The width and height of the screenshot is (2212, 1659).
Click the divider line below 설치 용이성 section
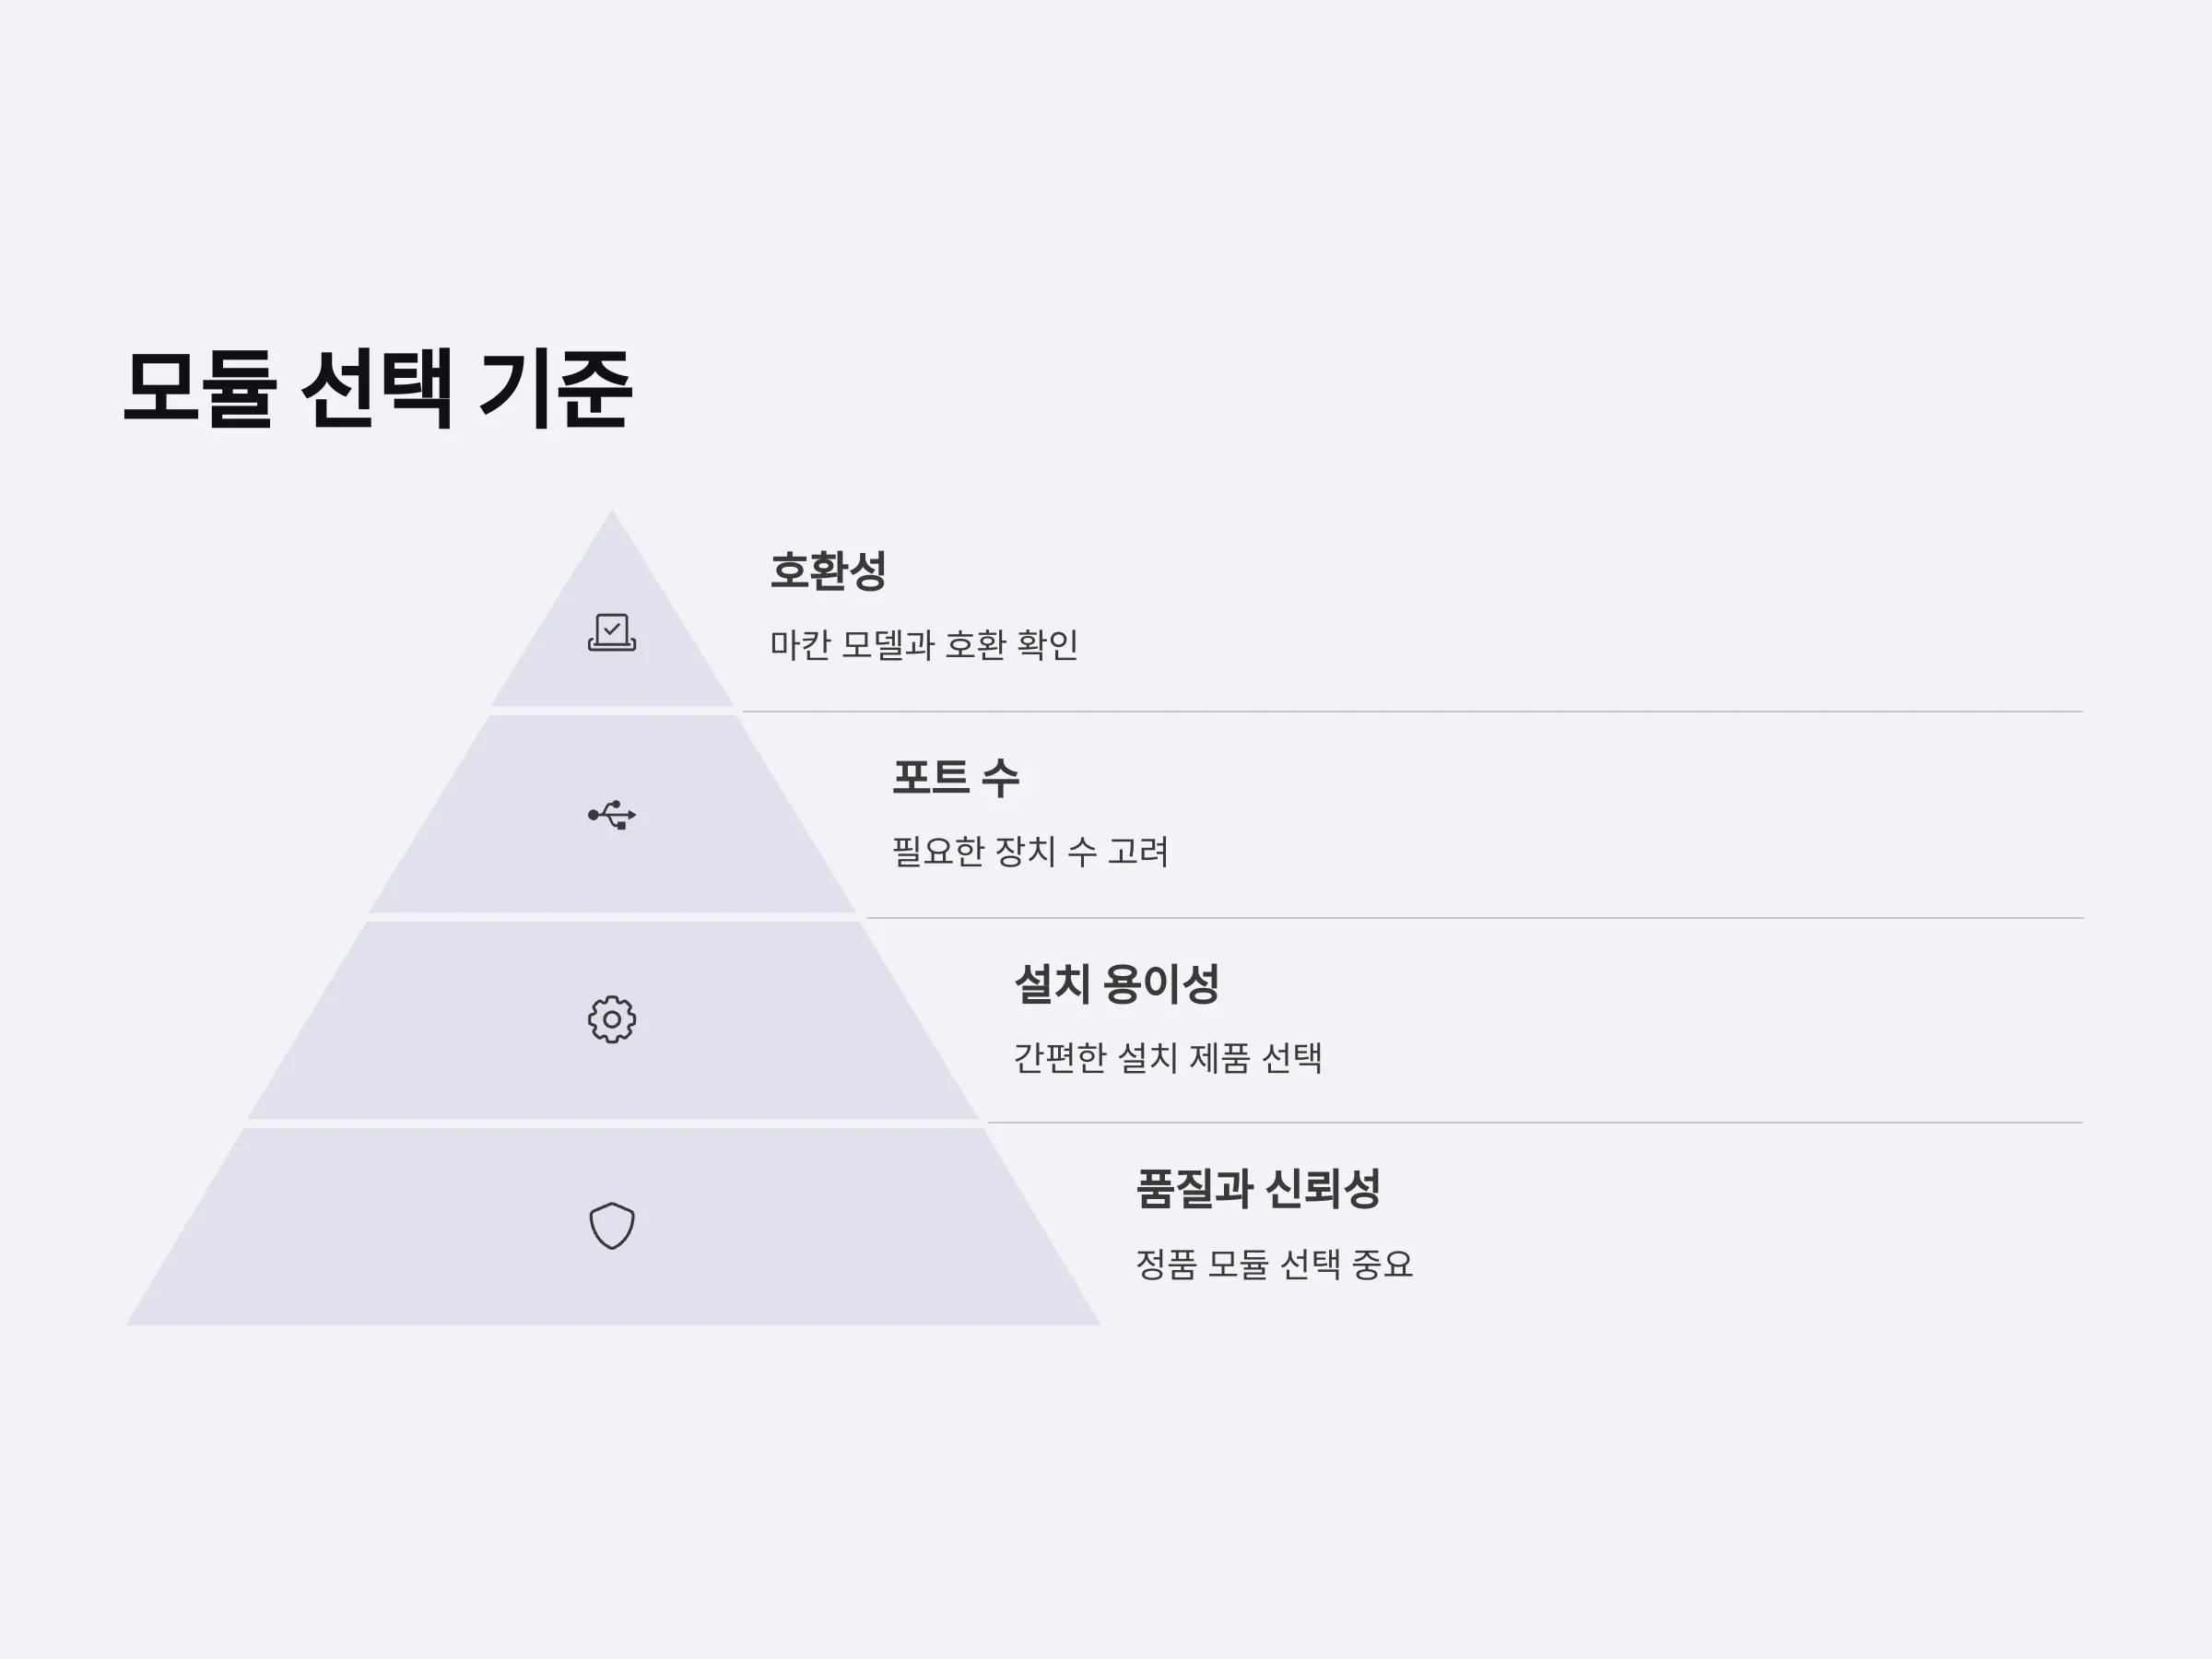[x=1535, y=1122]
